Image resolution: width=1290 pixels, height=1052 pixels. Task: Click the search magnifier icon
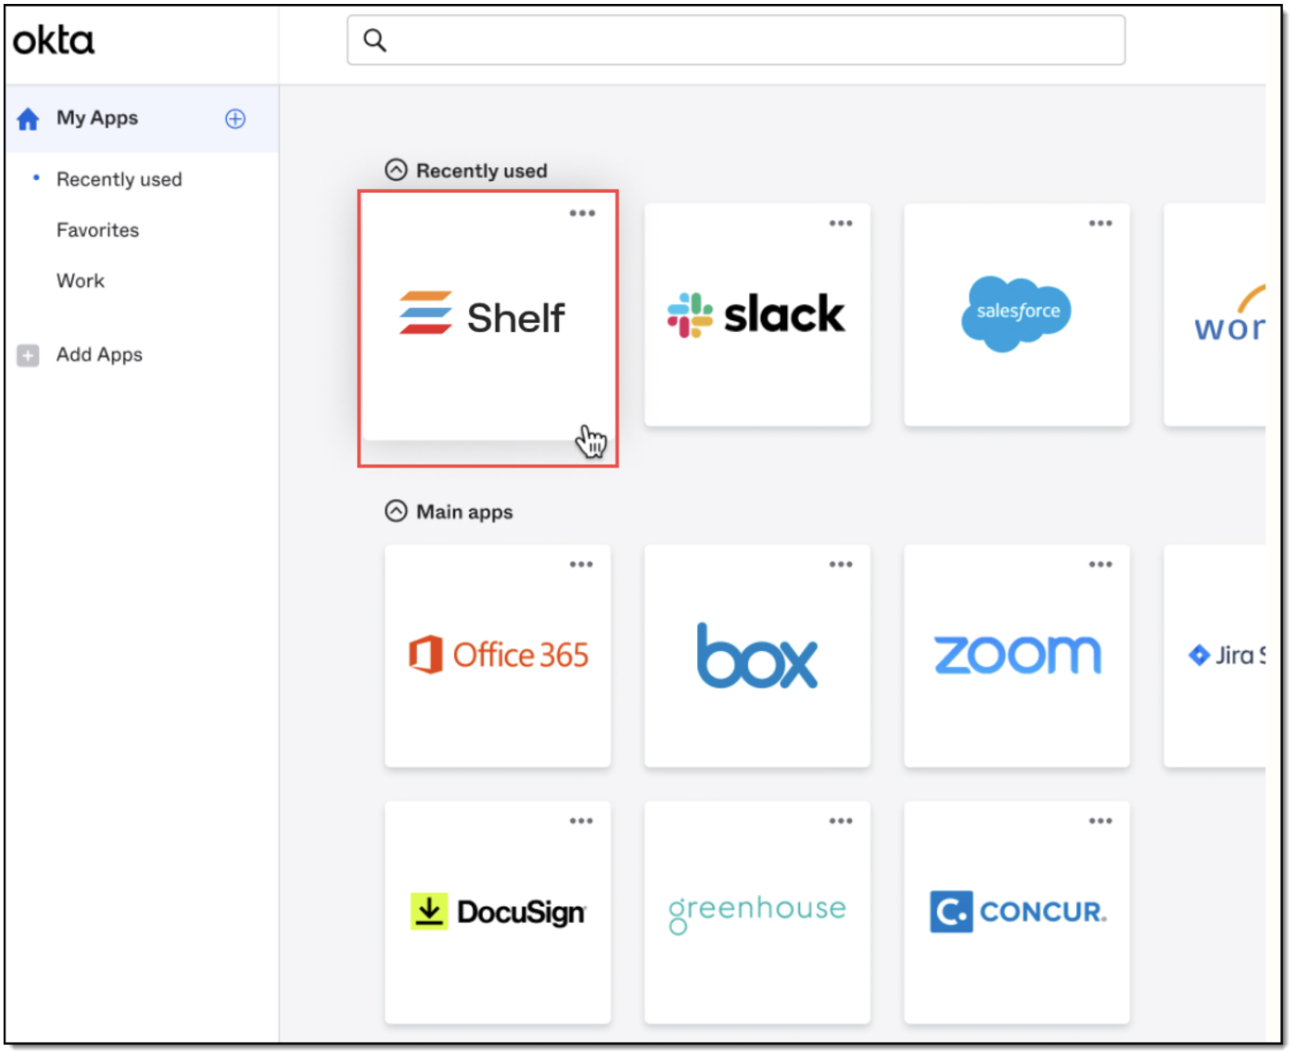[375, 40]
